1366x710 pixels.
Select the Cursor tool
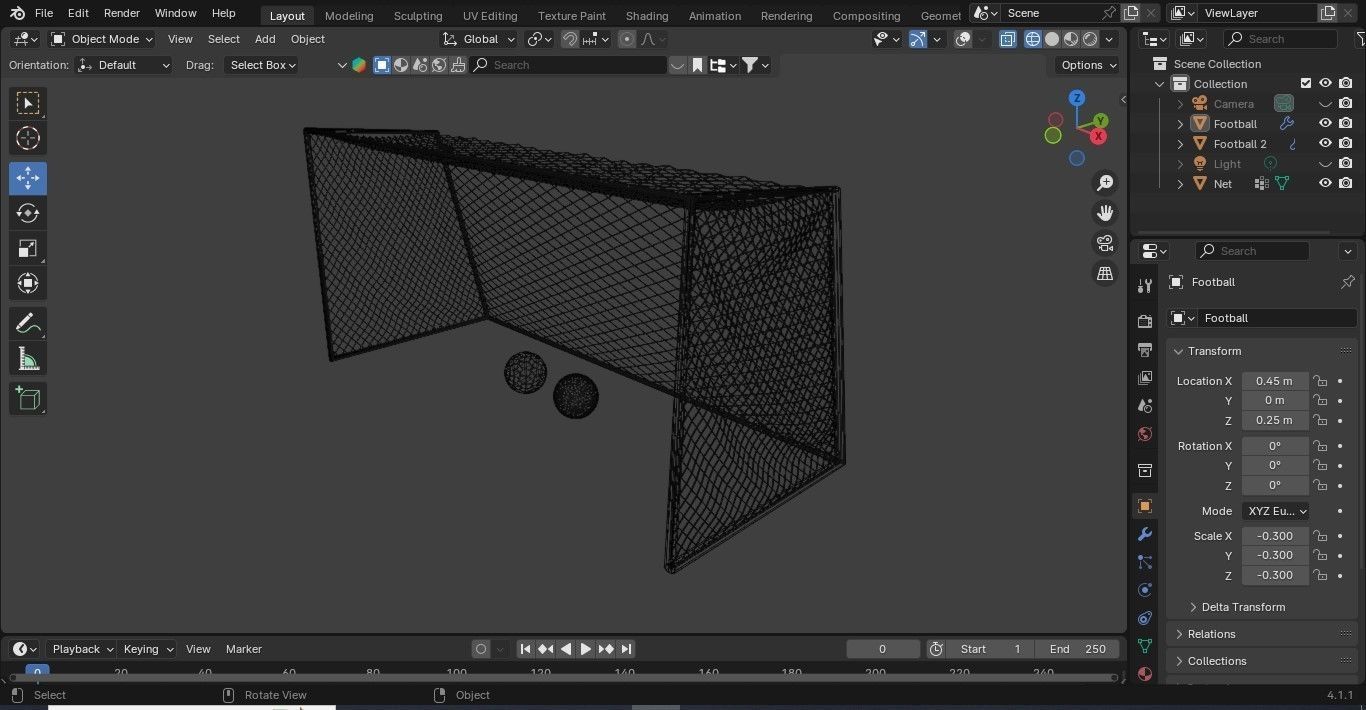pos(28,138)
